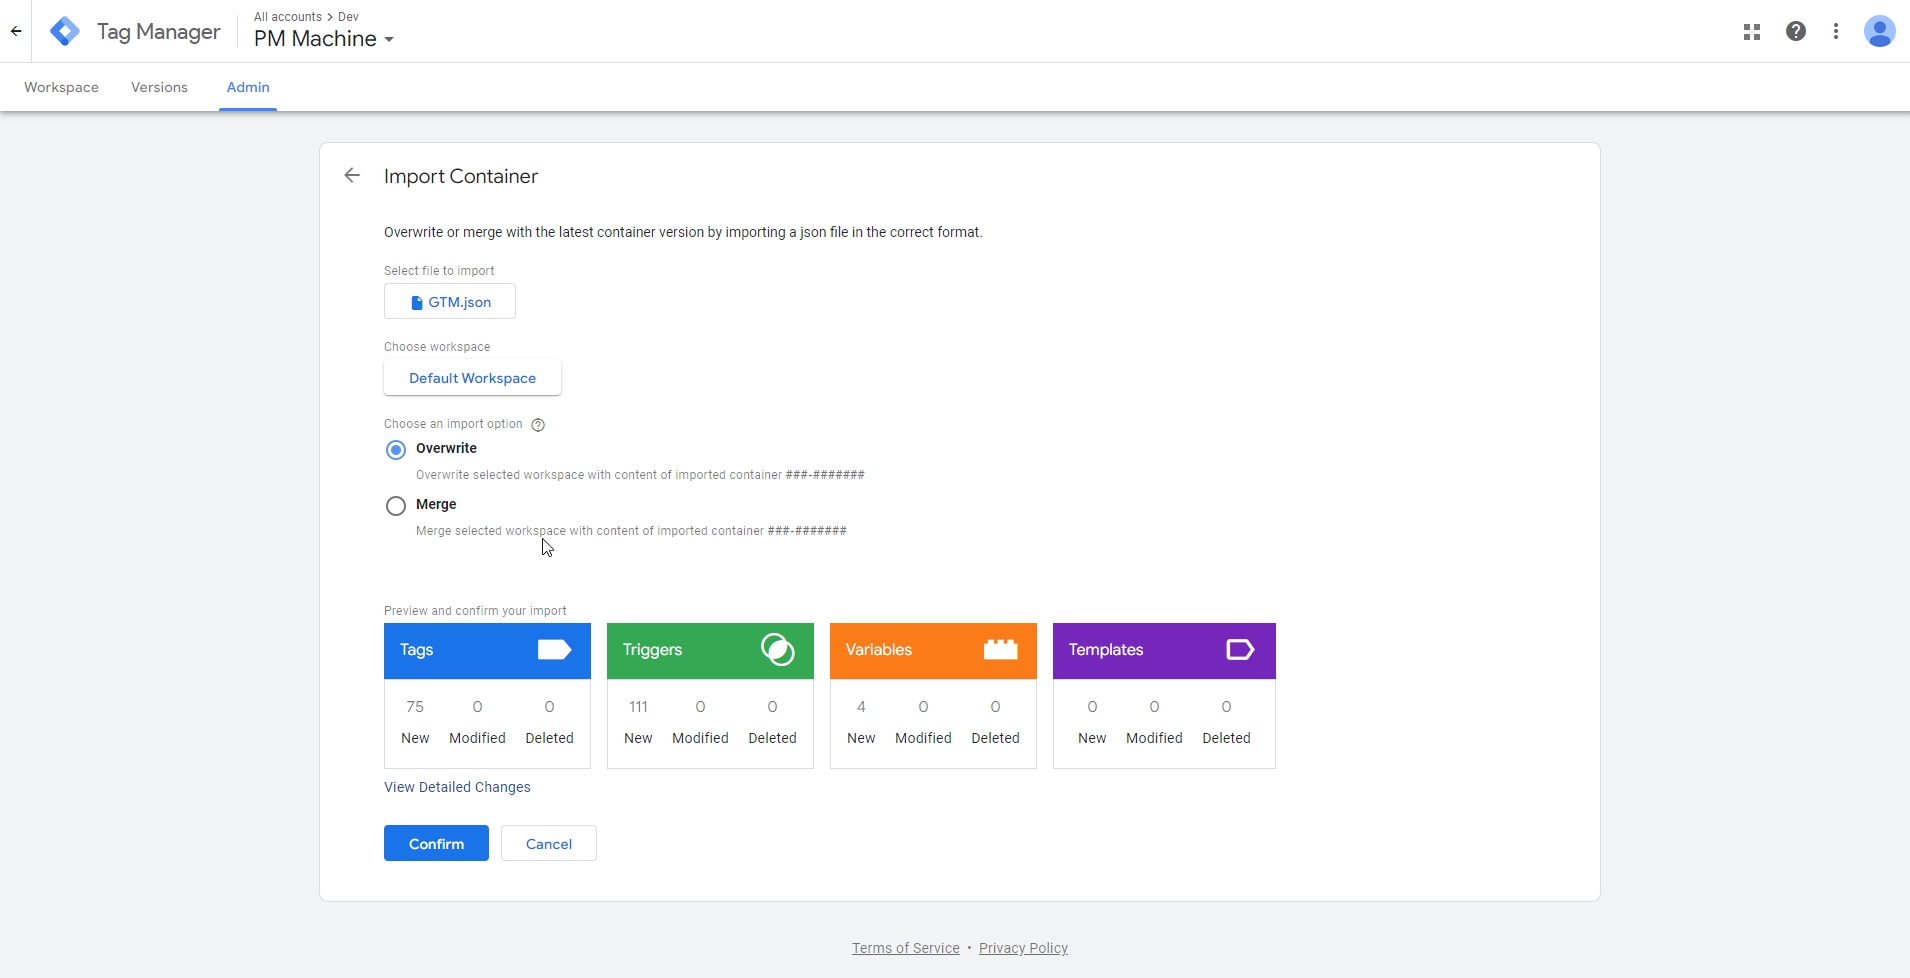
Task: Open the PM Machine container dropdown
Action: click(324, 39)
